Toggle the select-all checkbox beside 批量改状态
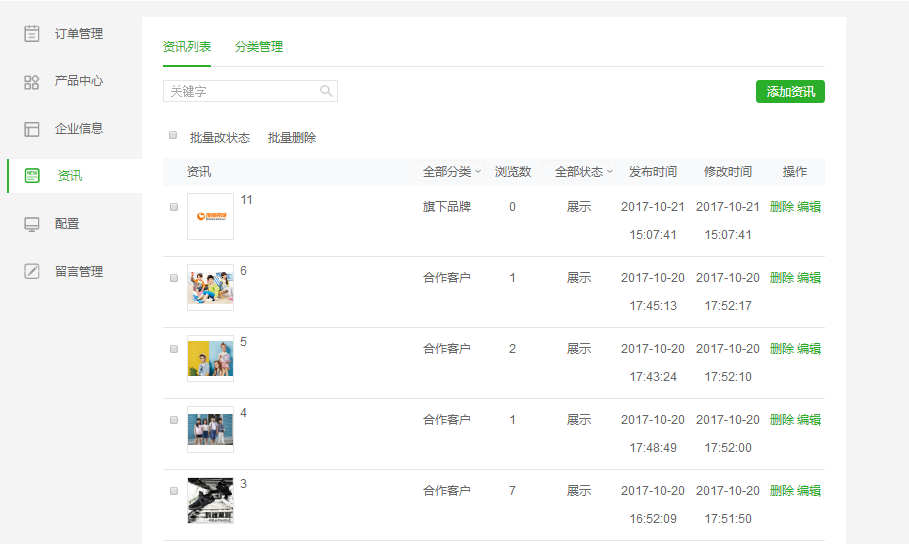Image resolution: width=909 pixels, height=544 pixels. [173, 135]
